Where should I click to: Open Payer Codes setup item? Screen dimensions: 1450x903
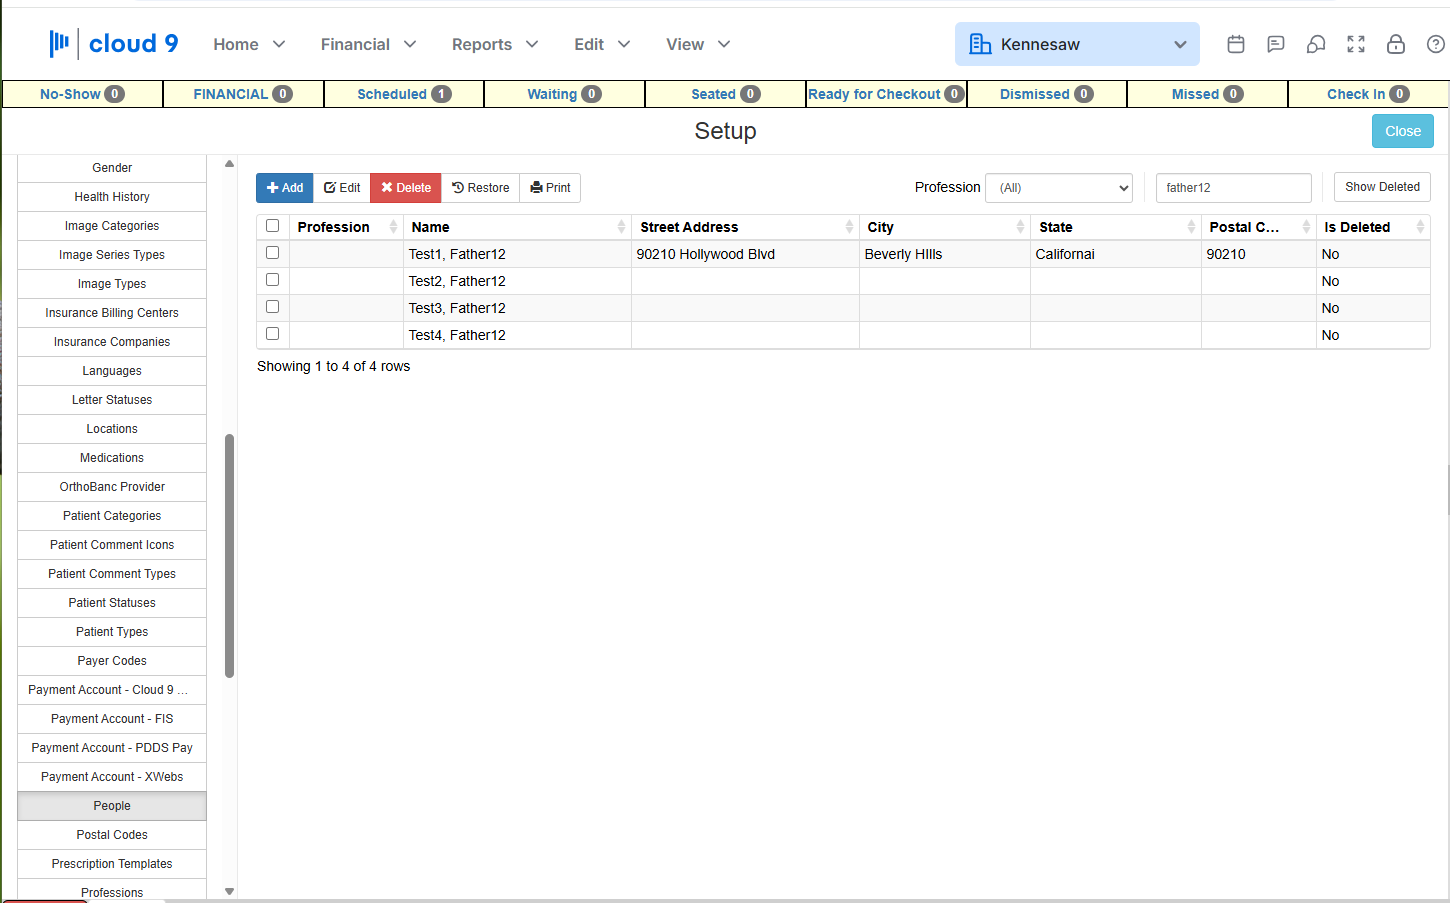pyautogui.click(x=112, y=661)
